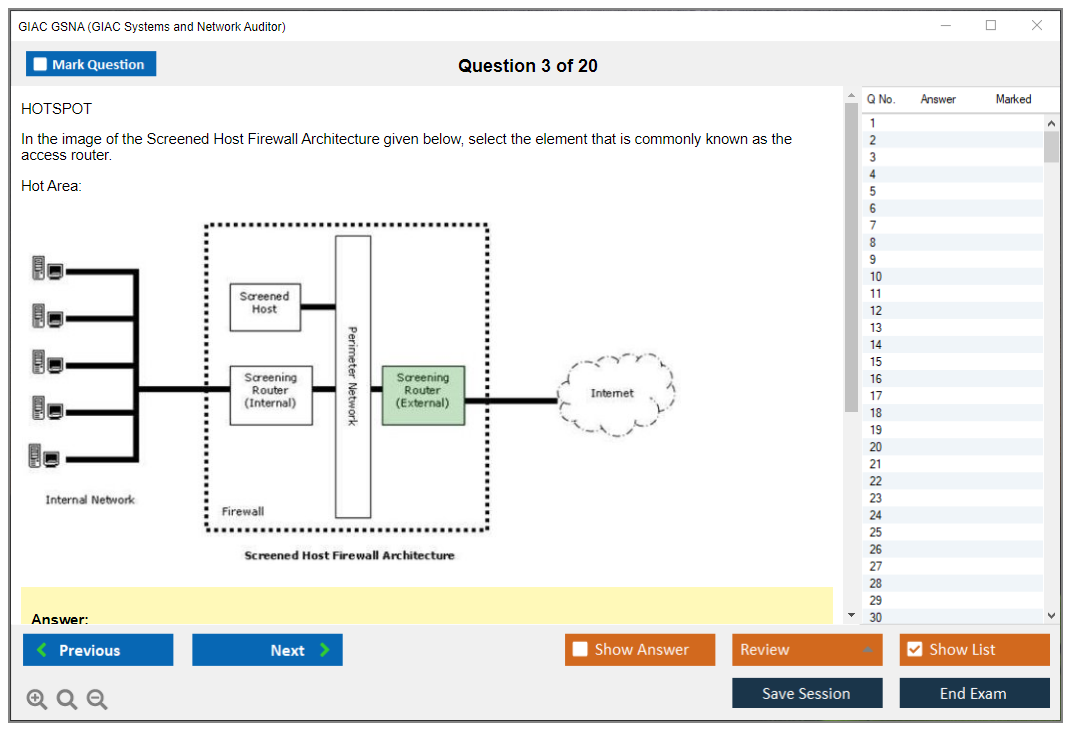Select the Screening Router (Internal) box
Image resolution: width=1075 pixels, height=735 pixels.
[x=271, y=395]
